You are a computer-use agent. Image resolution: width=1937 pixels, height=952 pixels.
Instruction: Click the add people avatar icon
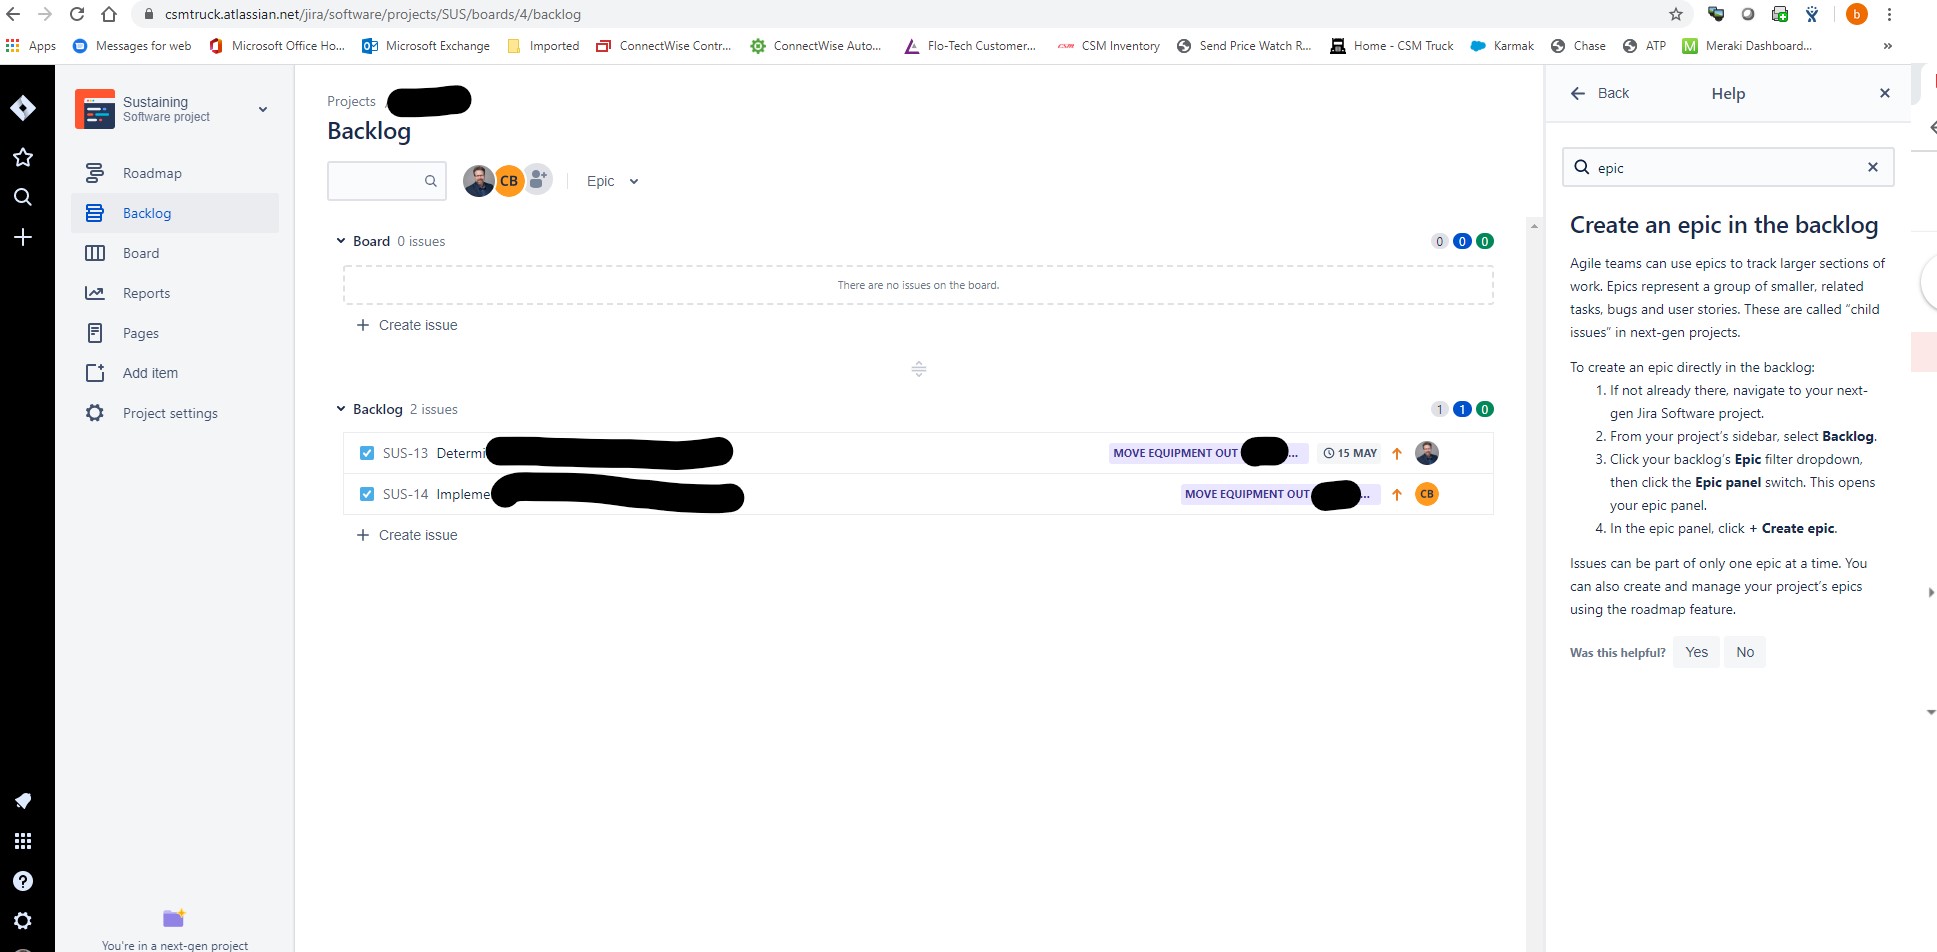tap(538, 180)
